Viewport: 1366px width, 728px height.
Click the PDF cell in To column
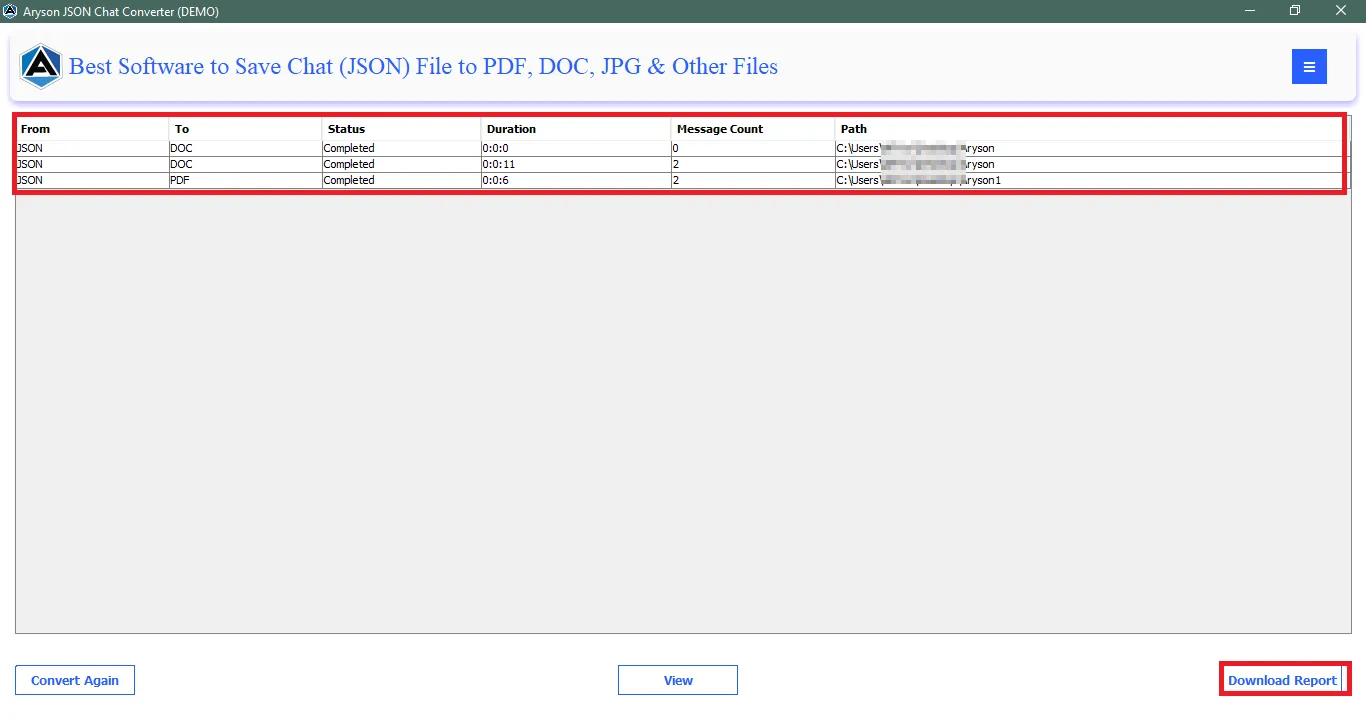point(246,180)
